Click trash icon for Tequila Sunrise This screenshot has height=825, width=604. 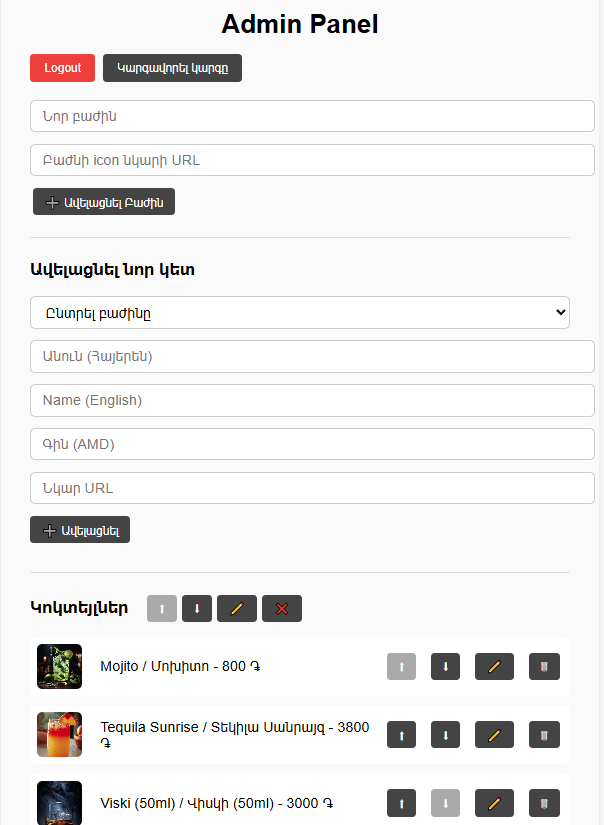click(544, 735)
